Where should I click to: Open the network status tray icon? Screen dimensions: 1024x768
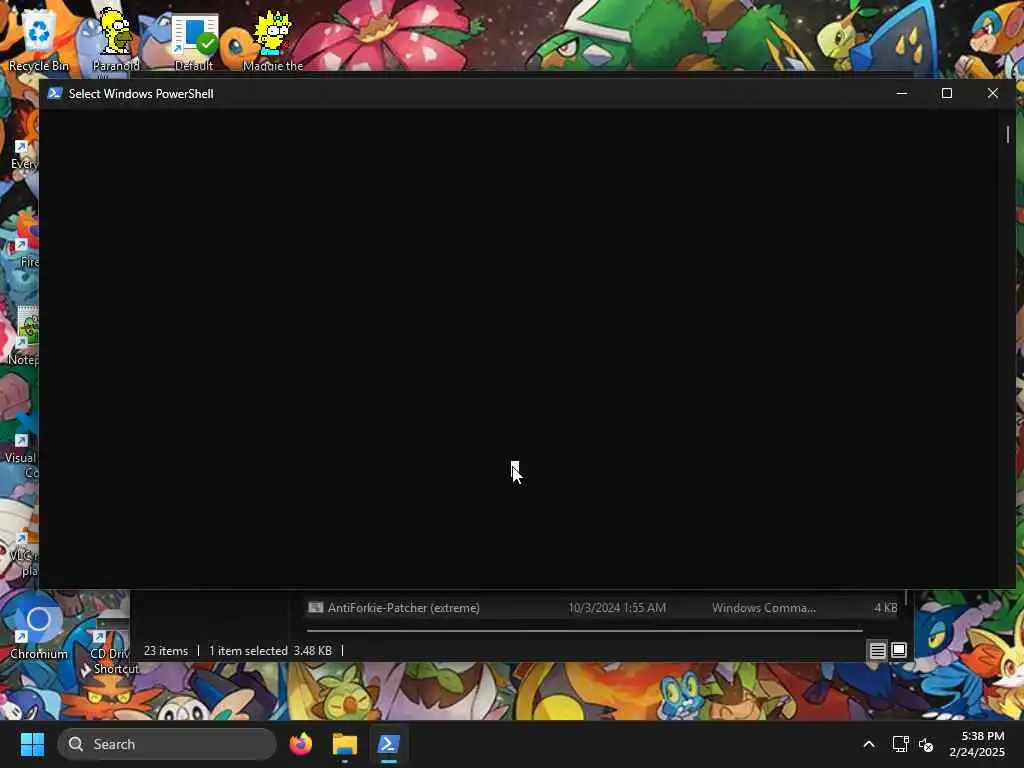point(901,744)
